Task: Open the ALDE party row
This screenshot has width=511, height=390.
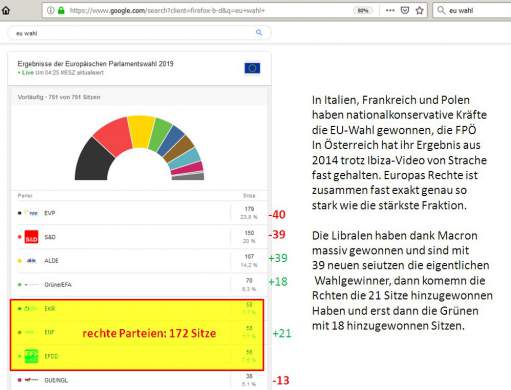Action: pyautogui.click(x=139, y=261)
